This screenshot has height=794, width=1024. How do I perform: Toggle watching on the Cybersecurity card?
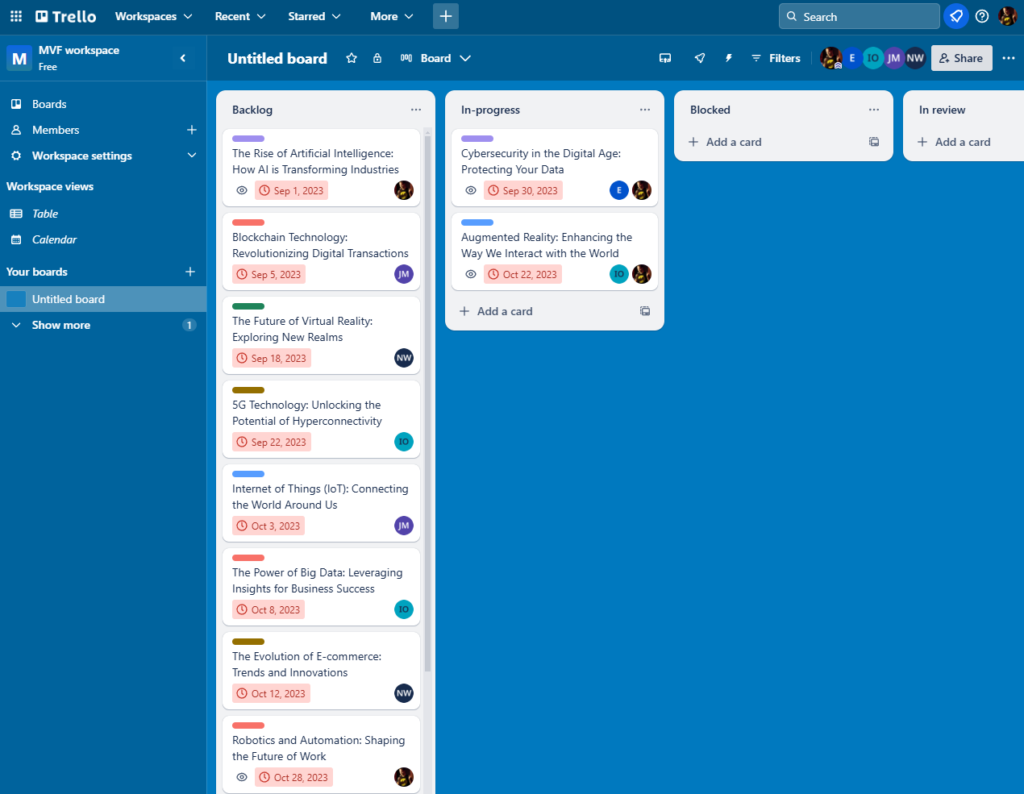[470, 190]
